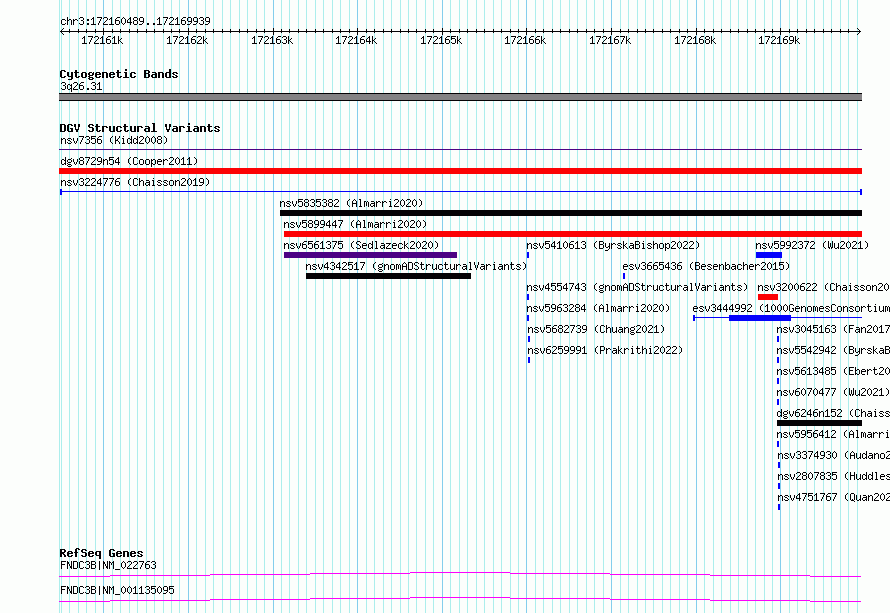Click the 172163k ruler position
890x613 pixels.
272,40
